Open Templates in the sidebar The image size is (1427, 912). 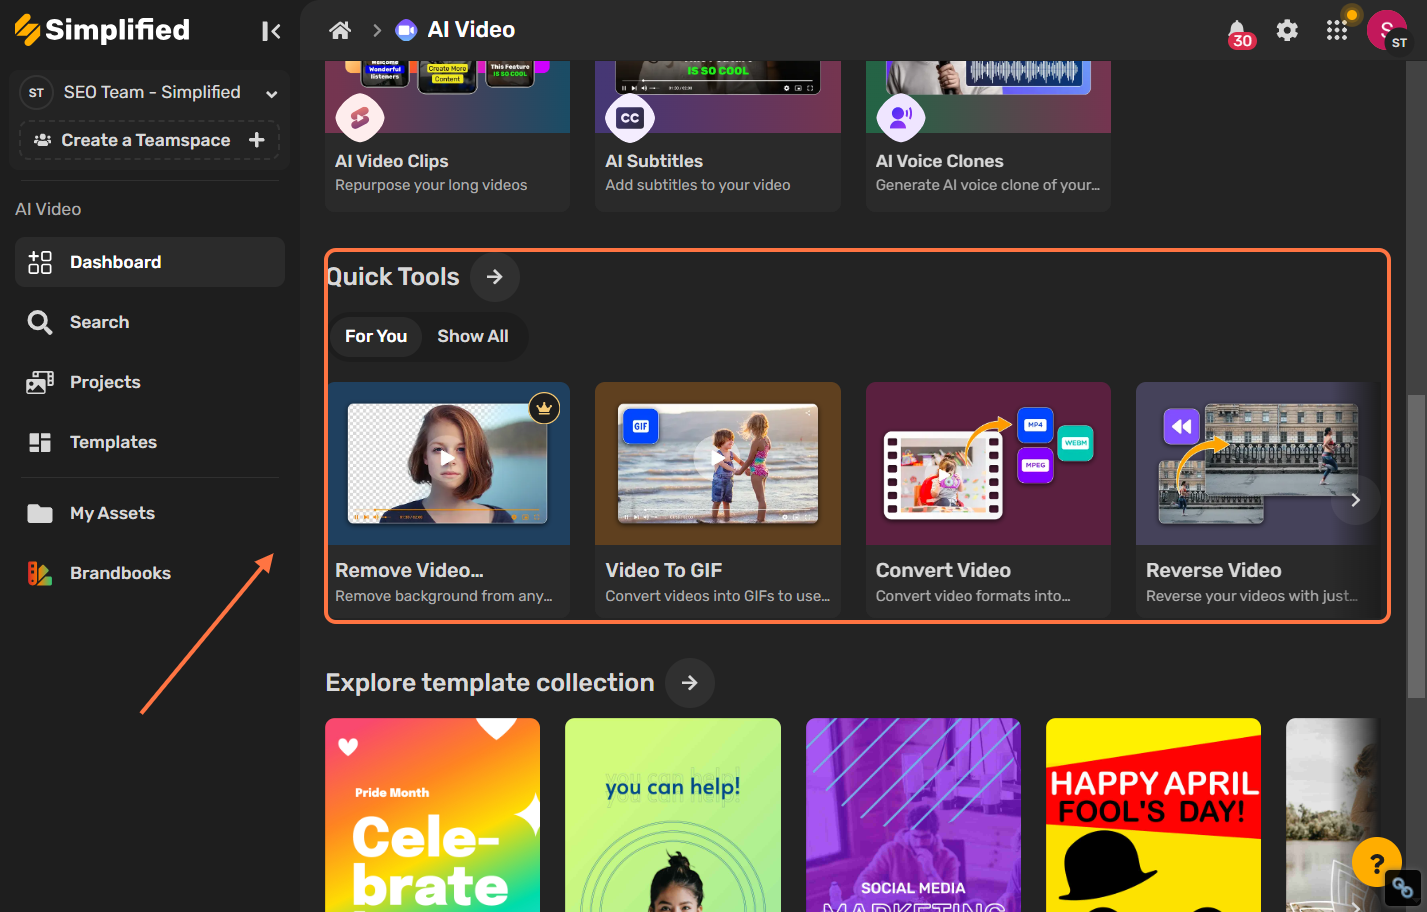coord(150,442)
